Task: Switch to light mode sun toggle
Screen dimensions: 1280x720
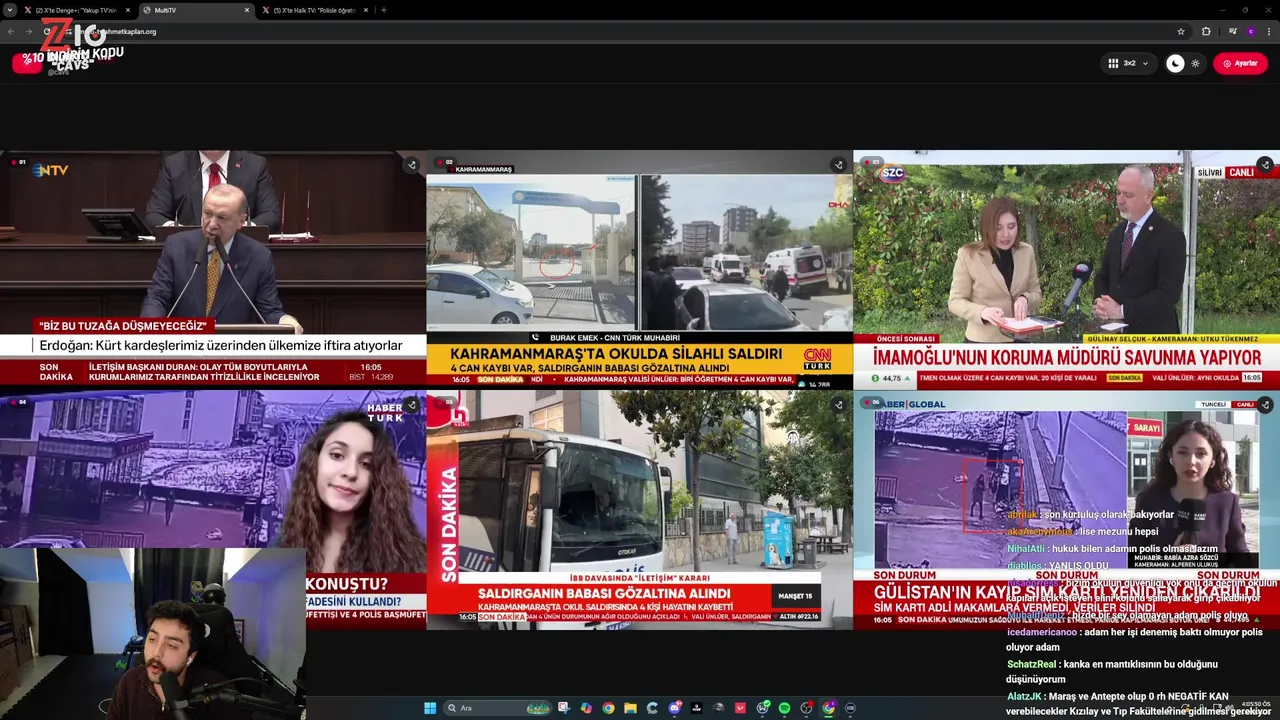Action: pos(1195,63)
